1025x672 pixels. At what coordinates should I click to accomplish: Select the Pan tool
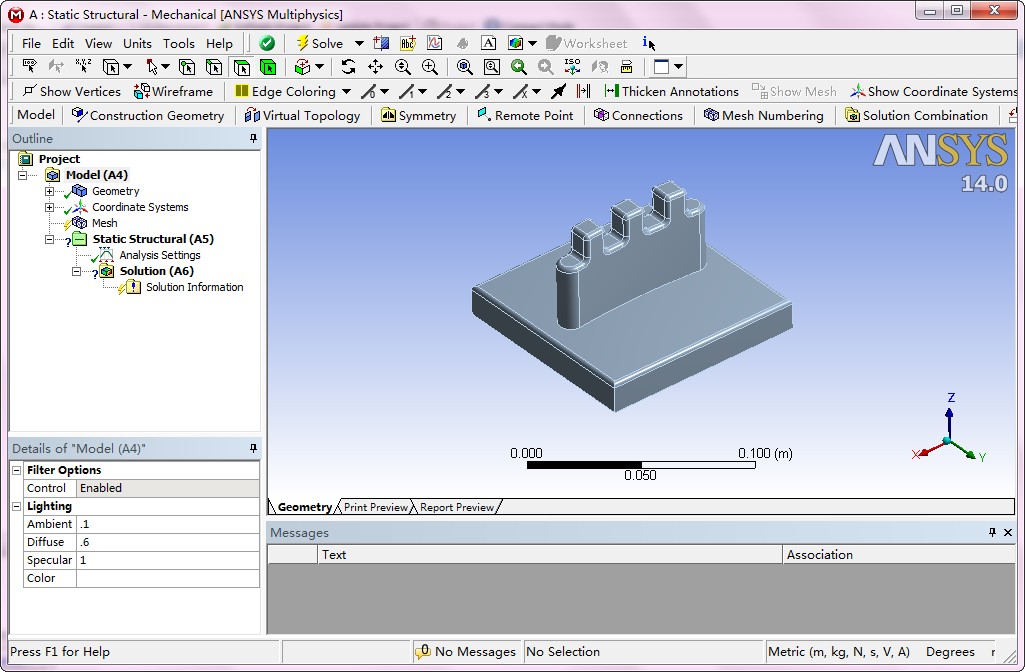coord(375,67)
